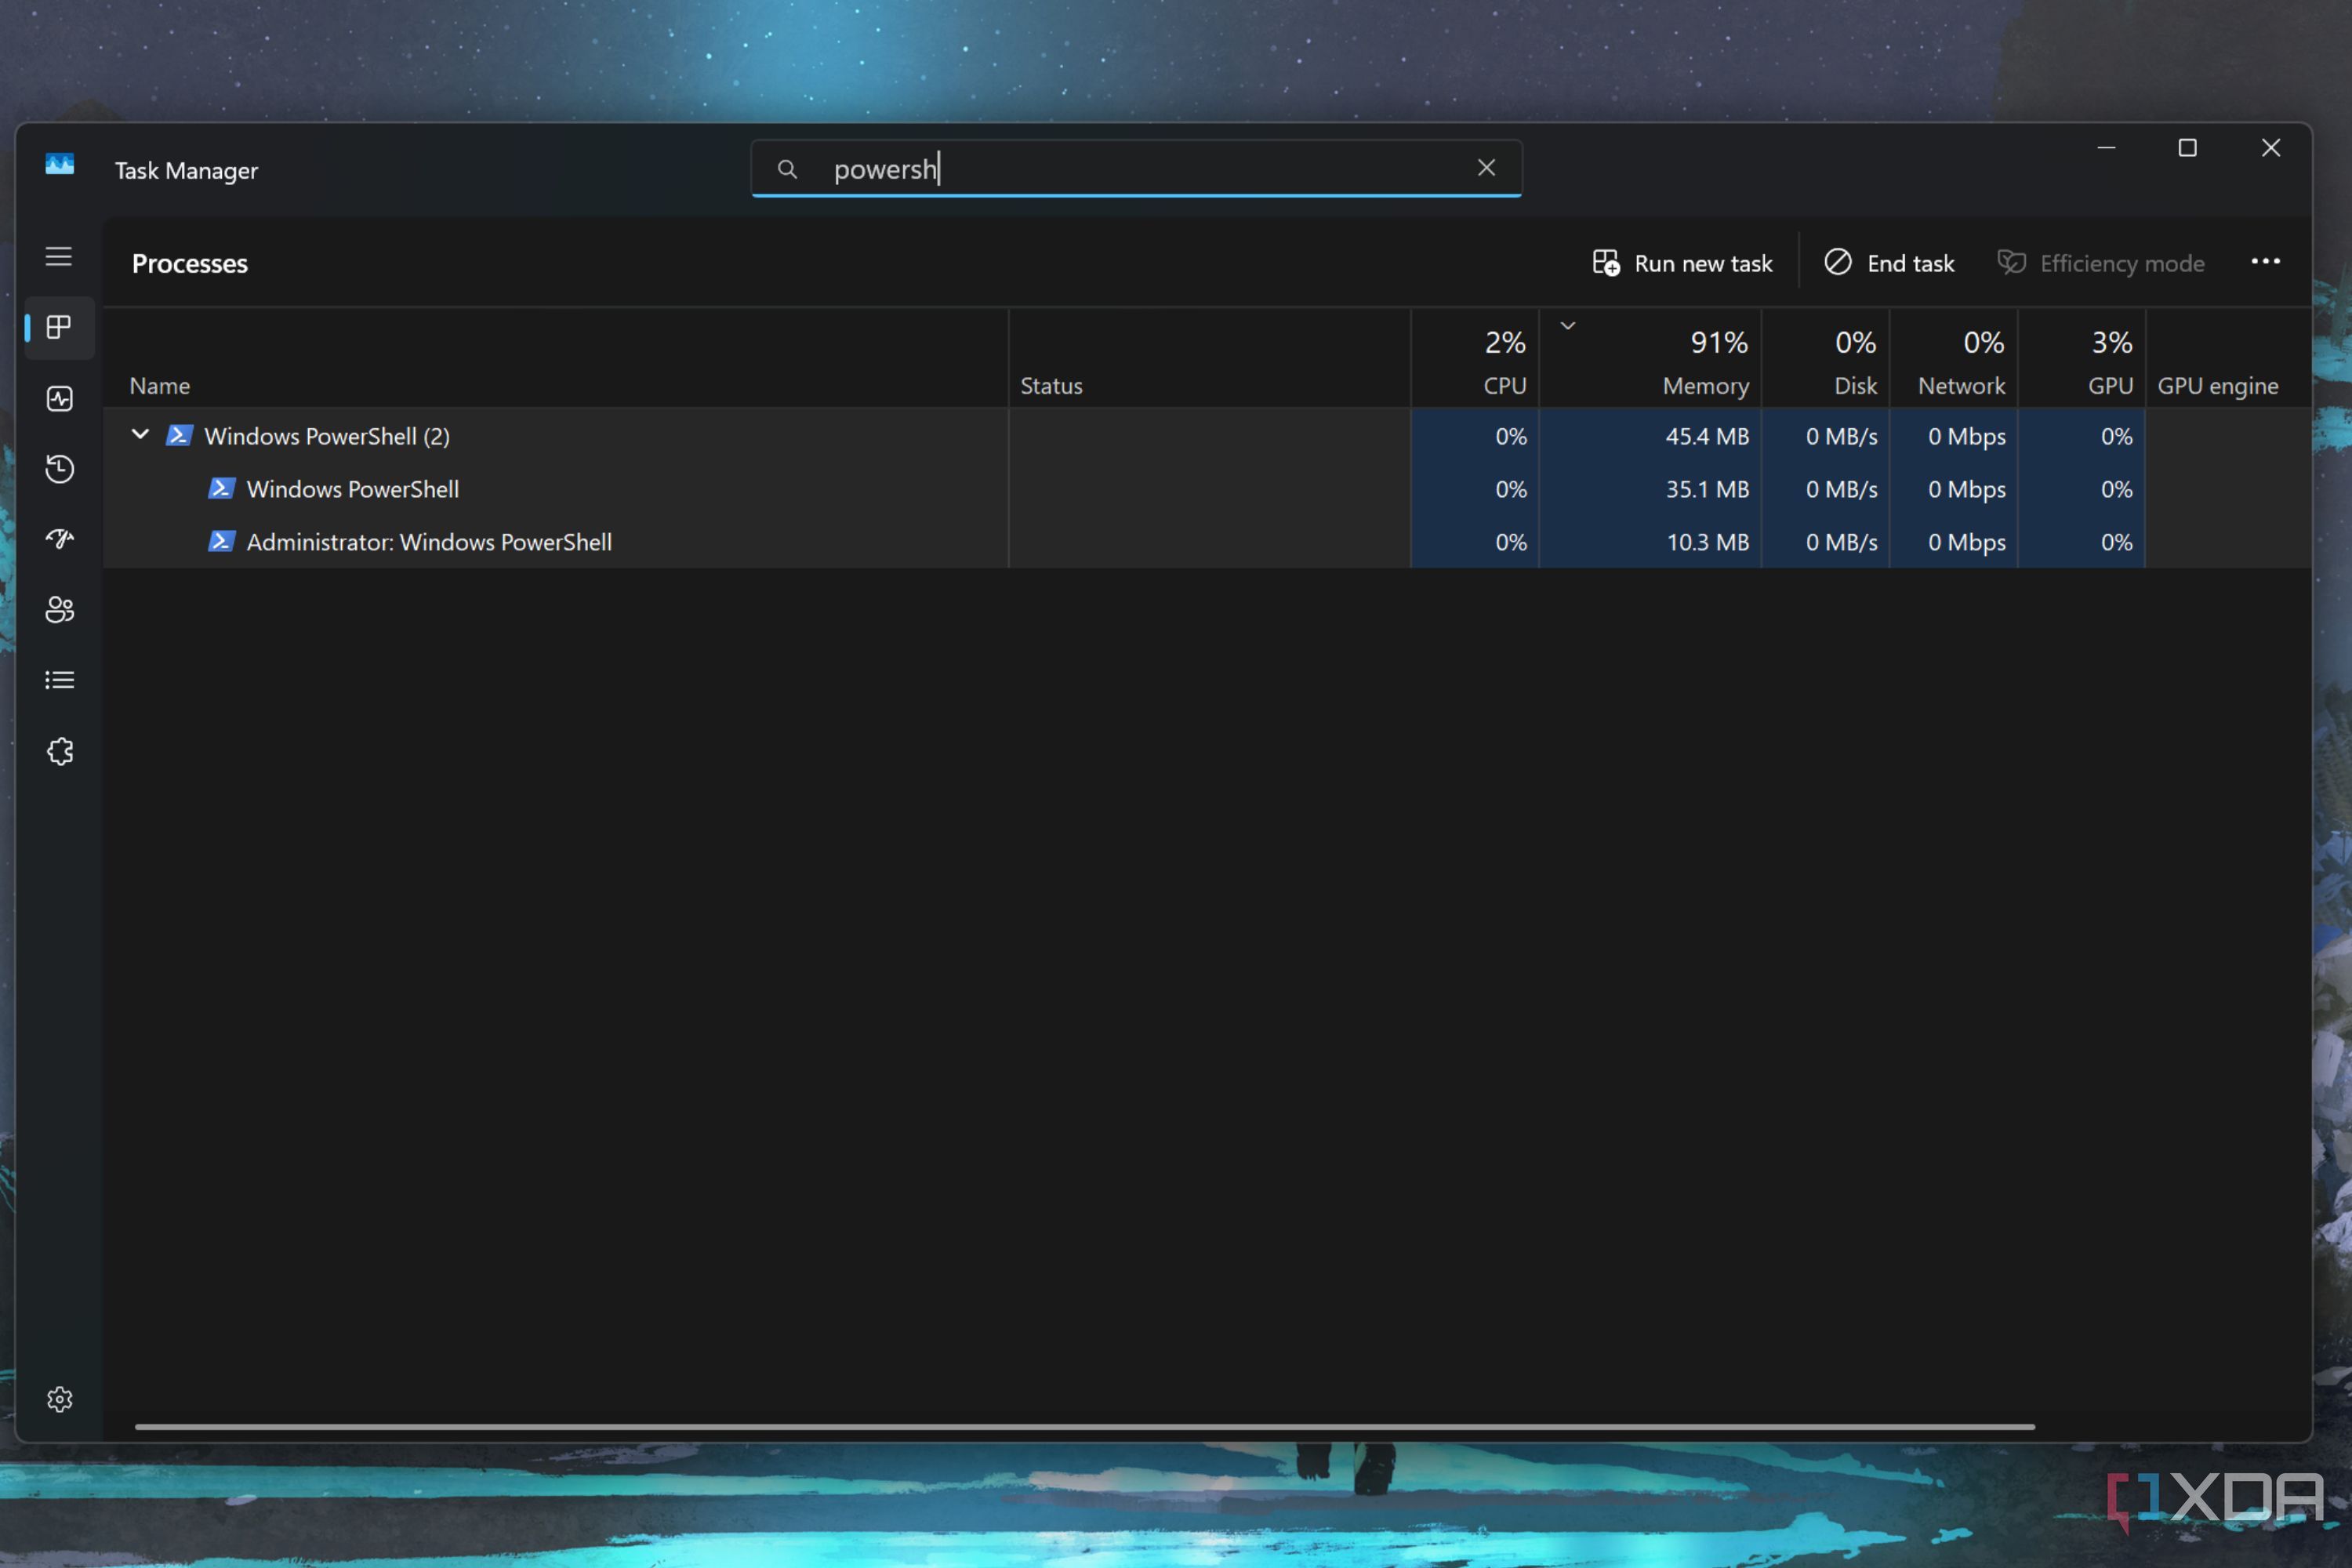The width and height of the screenshot is (2352, 1568).
Task: Click the PowerShell icon in the group row
Action: (x=179, y=435)
